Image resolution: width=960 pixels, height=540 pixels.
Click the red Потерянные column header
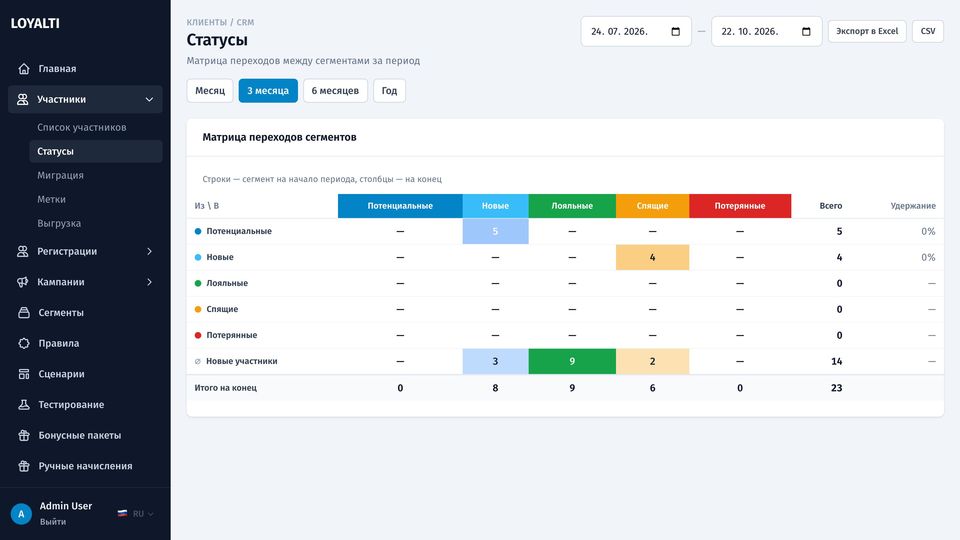pos(740,206)
